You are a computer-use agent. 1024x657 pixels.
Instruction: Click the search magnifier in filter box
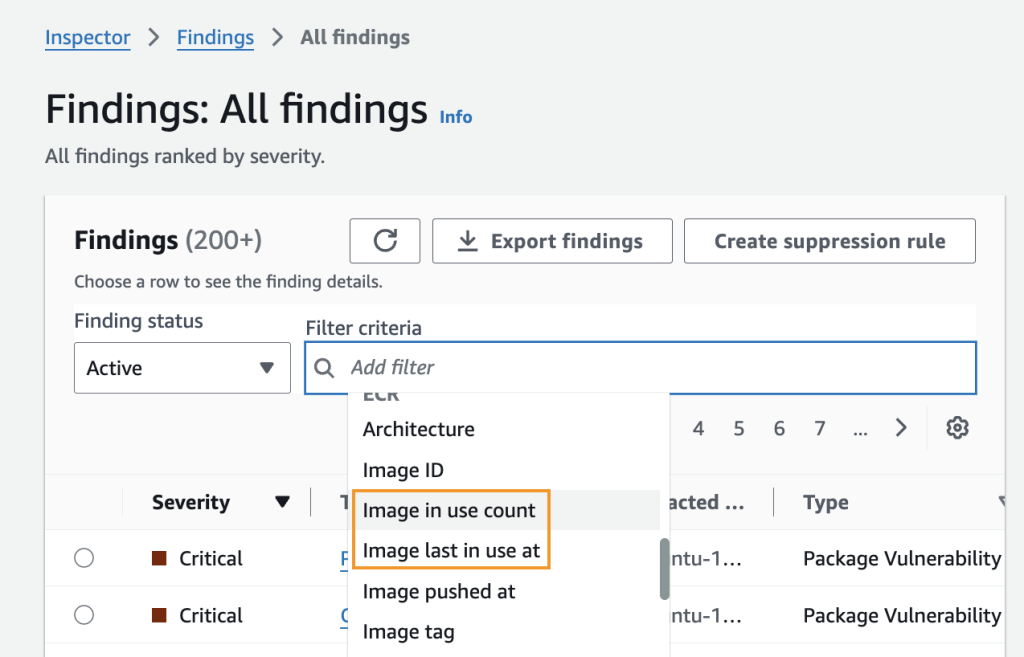click(x=324, y=368)
